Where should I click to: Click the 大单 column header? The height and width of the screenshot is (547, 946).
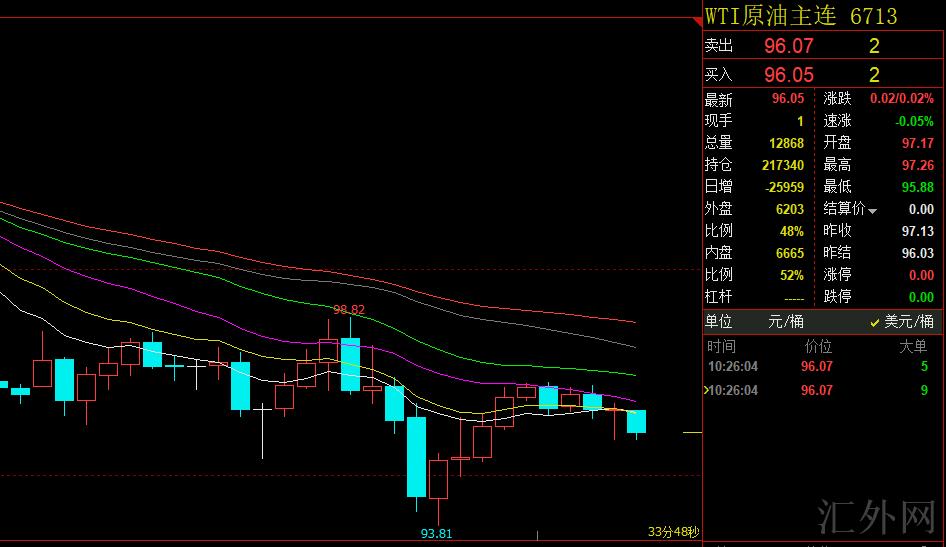(x=913, y=347)
